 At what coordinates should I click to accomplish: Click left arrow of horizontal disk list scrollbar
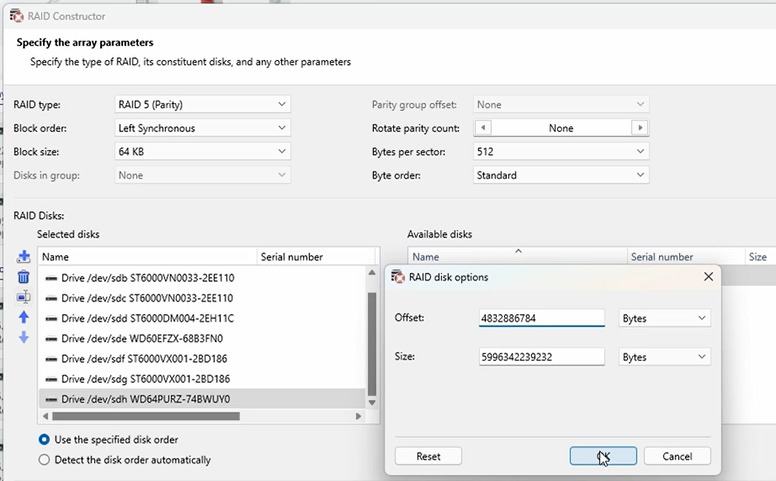pos(45,416)
